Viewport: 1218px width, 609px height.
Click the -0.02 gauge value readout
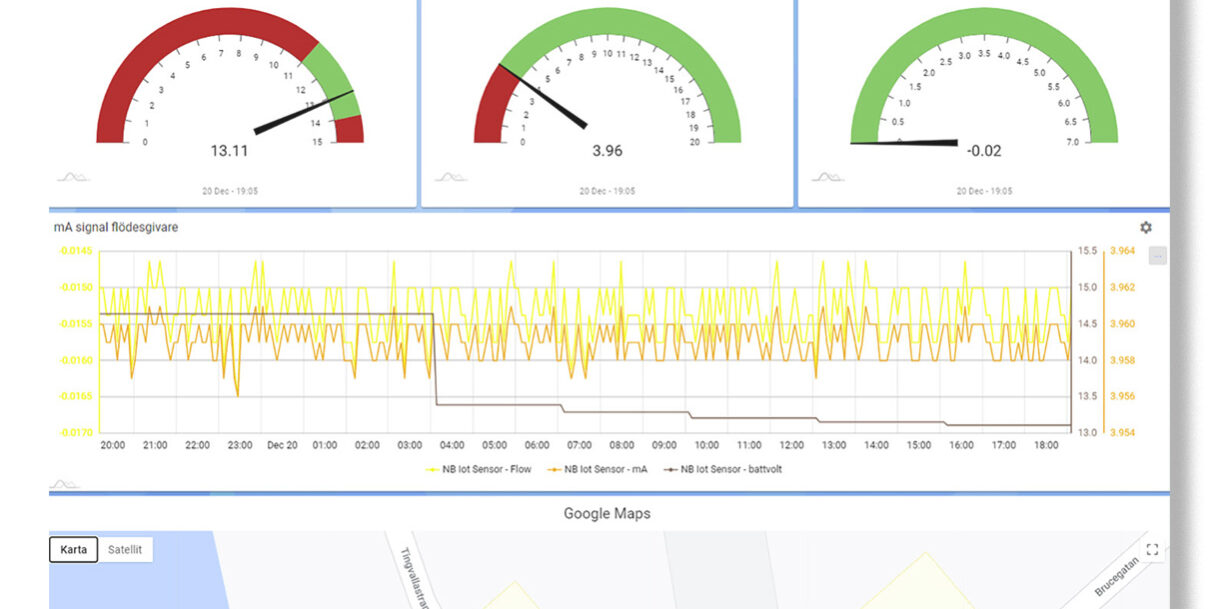(983, 151)
